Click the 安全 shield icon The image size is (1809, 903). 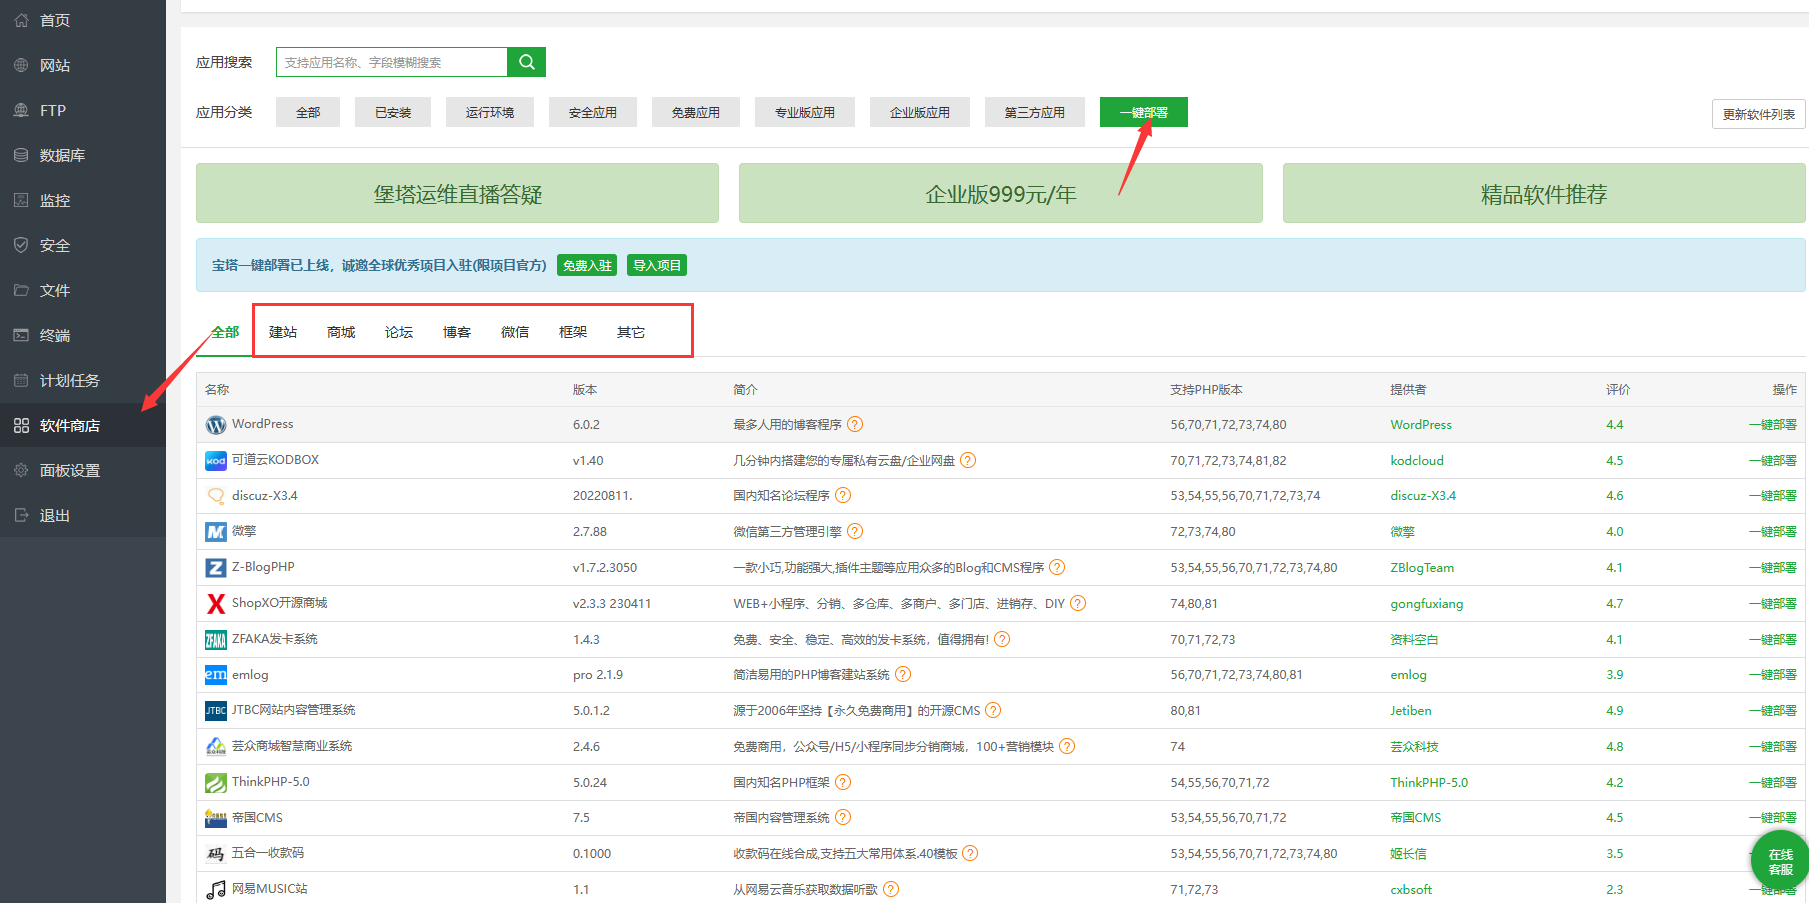(21, 245)
